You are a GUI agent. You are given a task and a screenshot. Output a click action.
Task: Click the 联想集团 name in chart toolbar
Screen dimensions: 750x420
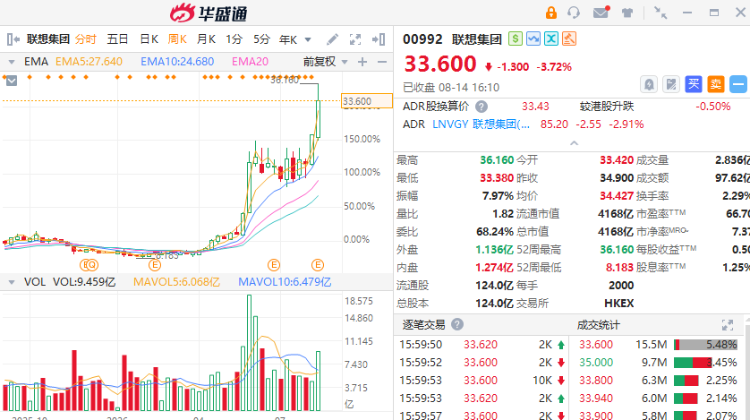click(48, 39)
